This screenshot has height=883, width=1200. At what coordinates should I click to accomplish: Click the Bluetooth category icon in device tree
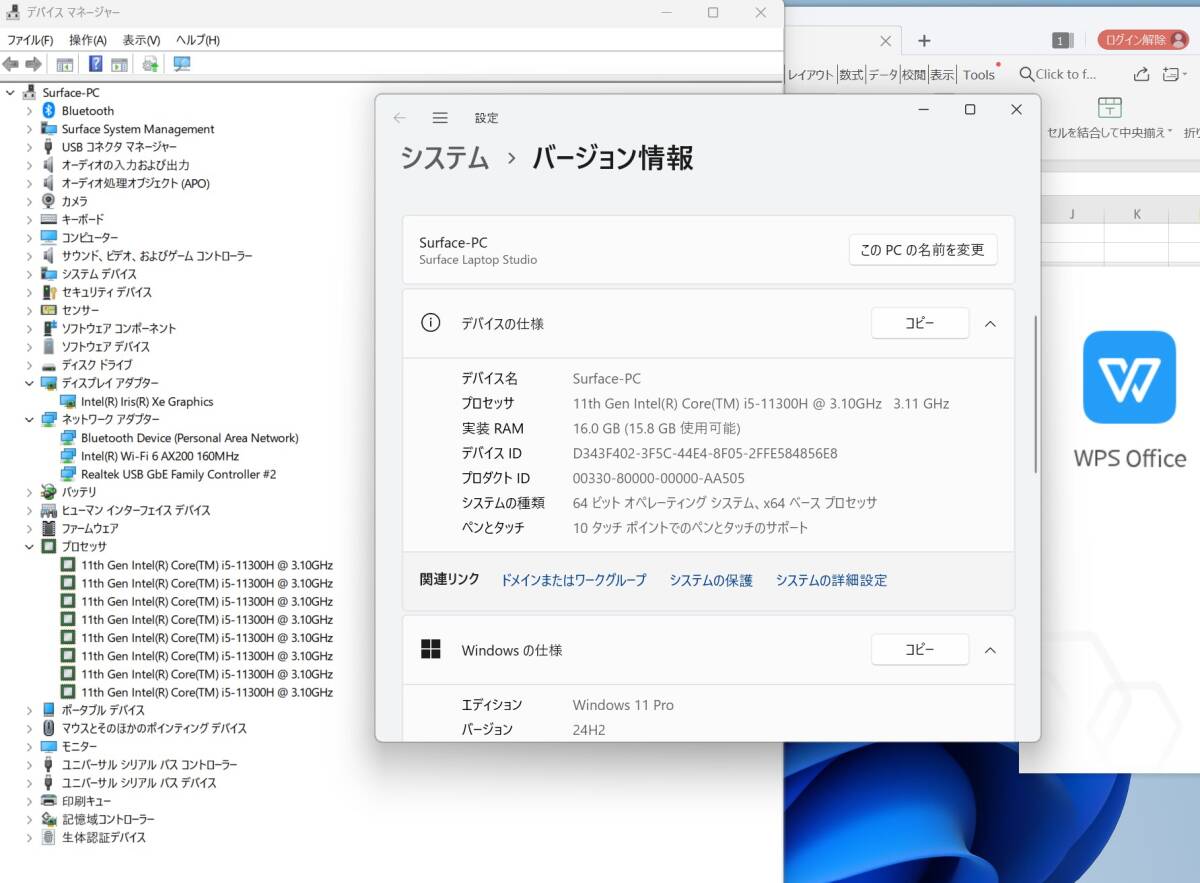pyautogui.click(x=49, y=111)
